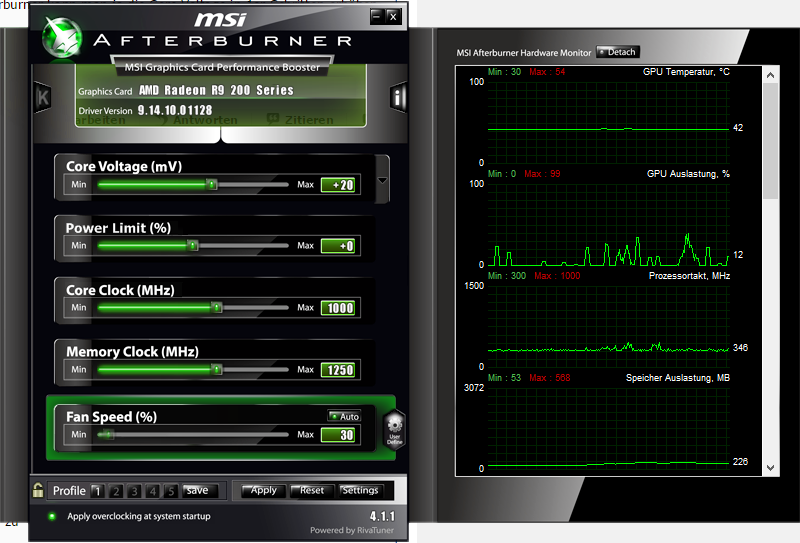Image resolution: width=800 pixels, height=543 pixels.
Task: Click the MSI dragon logo orb
Action: coord(62,37)
